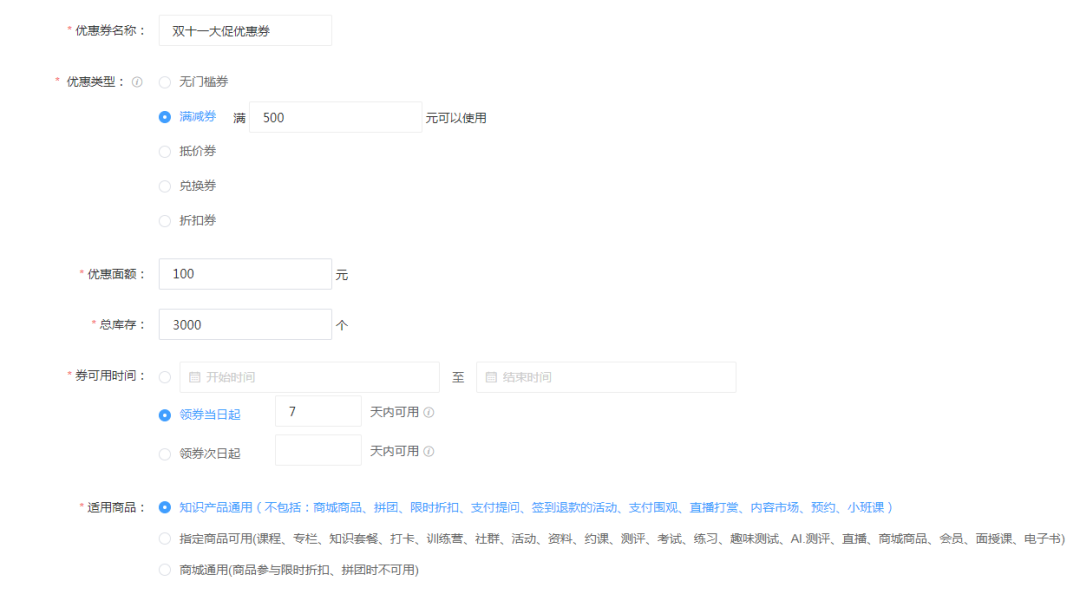Click calendar icon in 结束时间 field
This screenshot has width=1080, height=594.
coord(491,377)
